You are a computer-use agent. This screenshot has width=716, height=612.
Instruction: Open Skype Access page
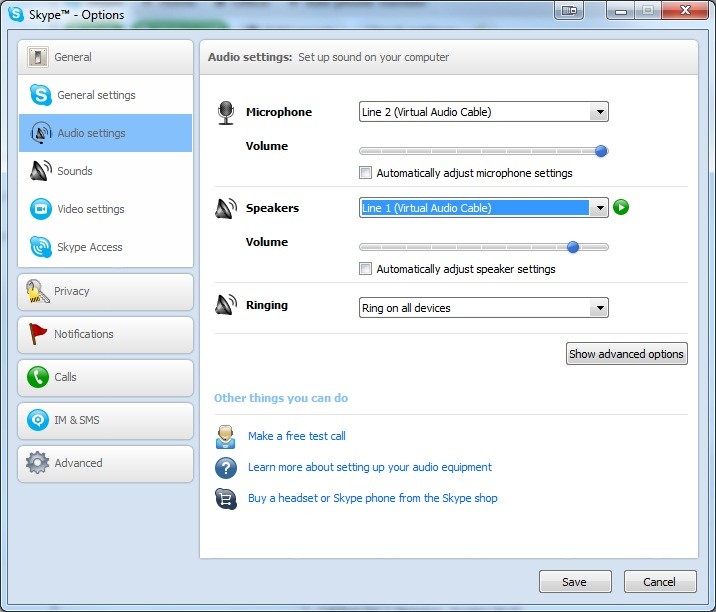click(x=105, y=247)
